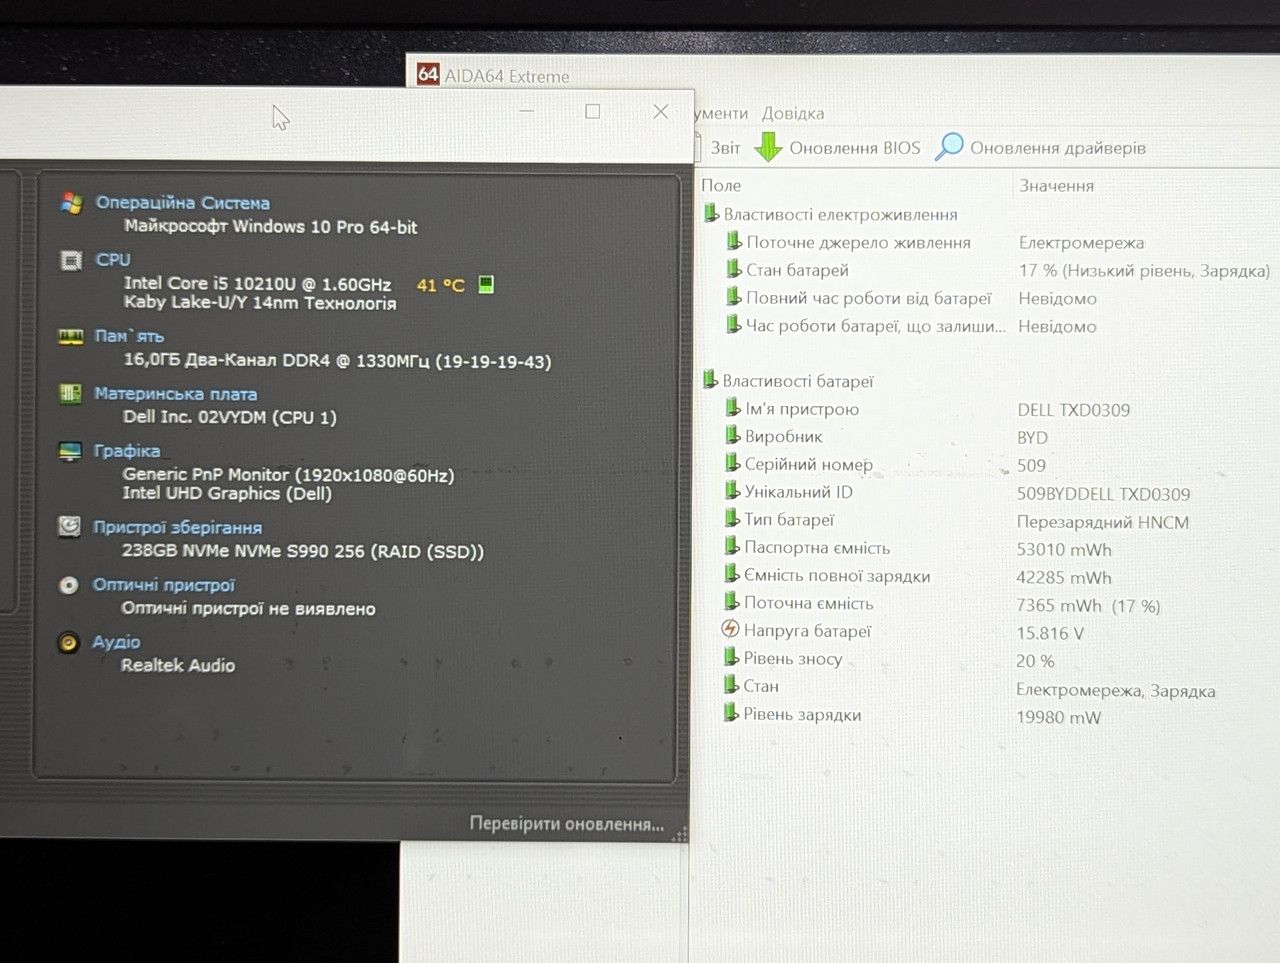Click Перевірити оновлення link

tap(567, 824)
